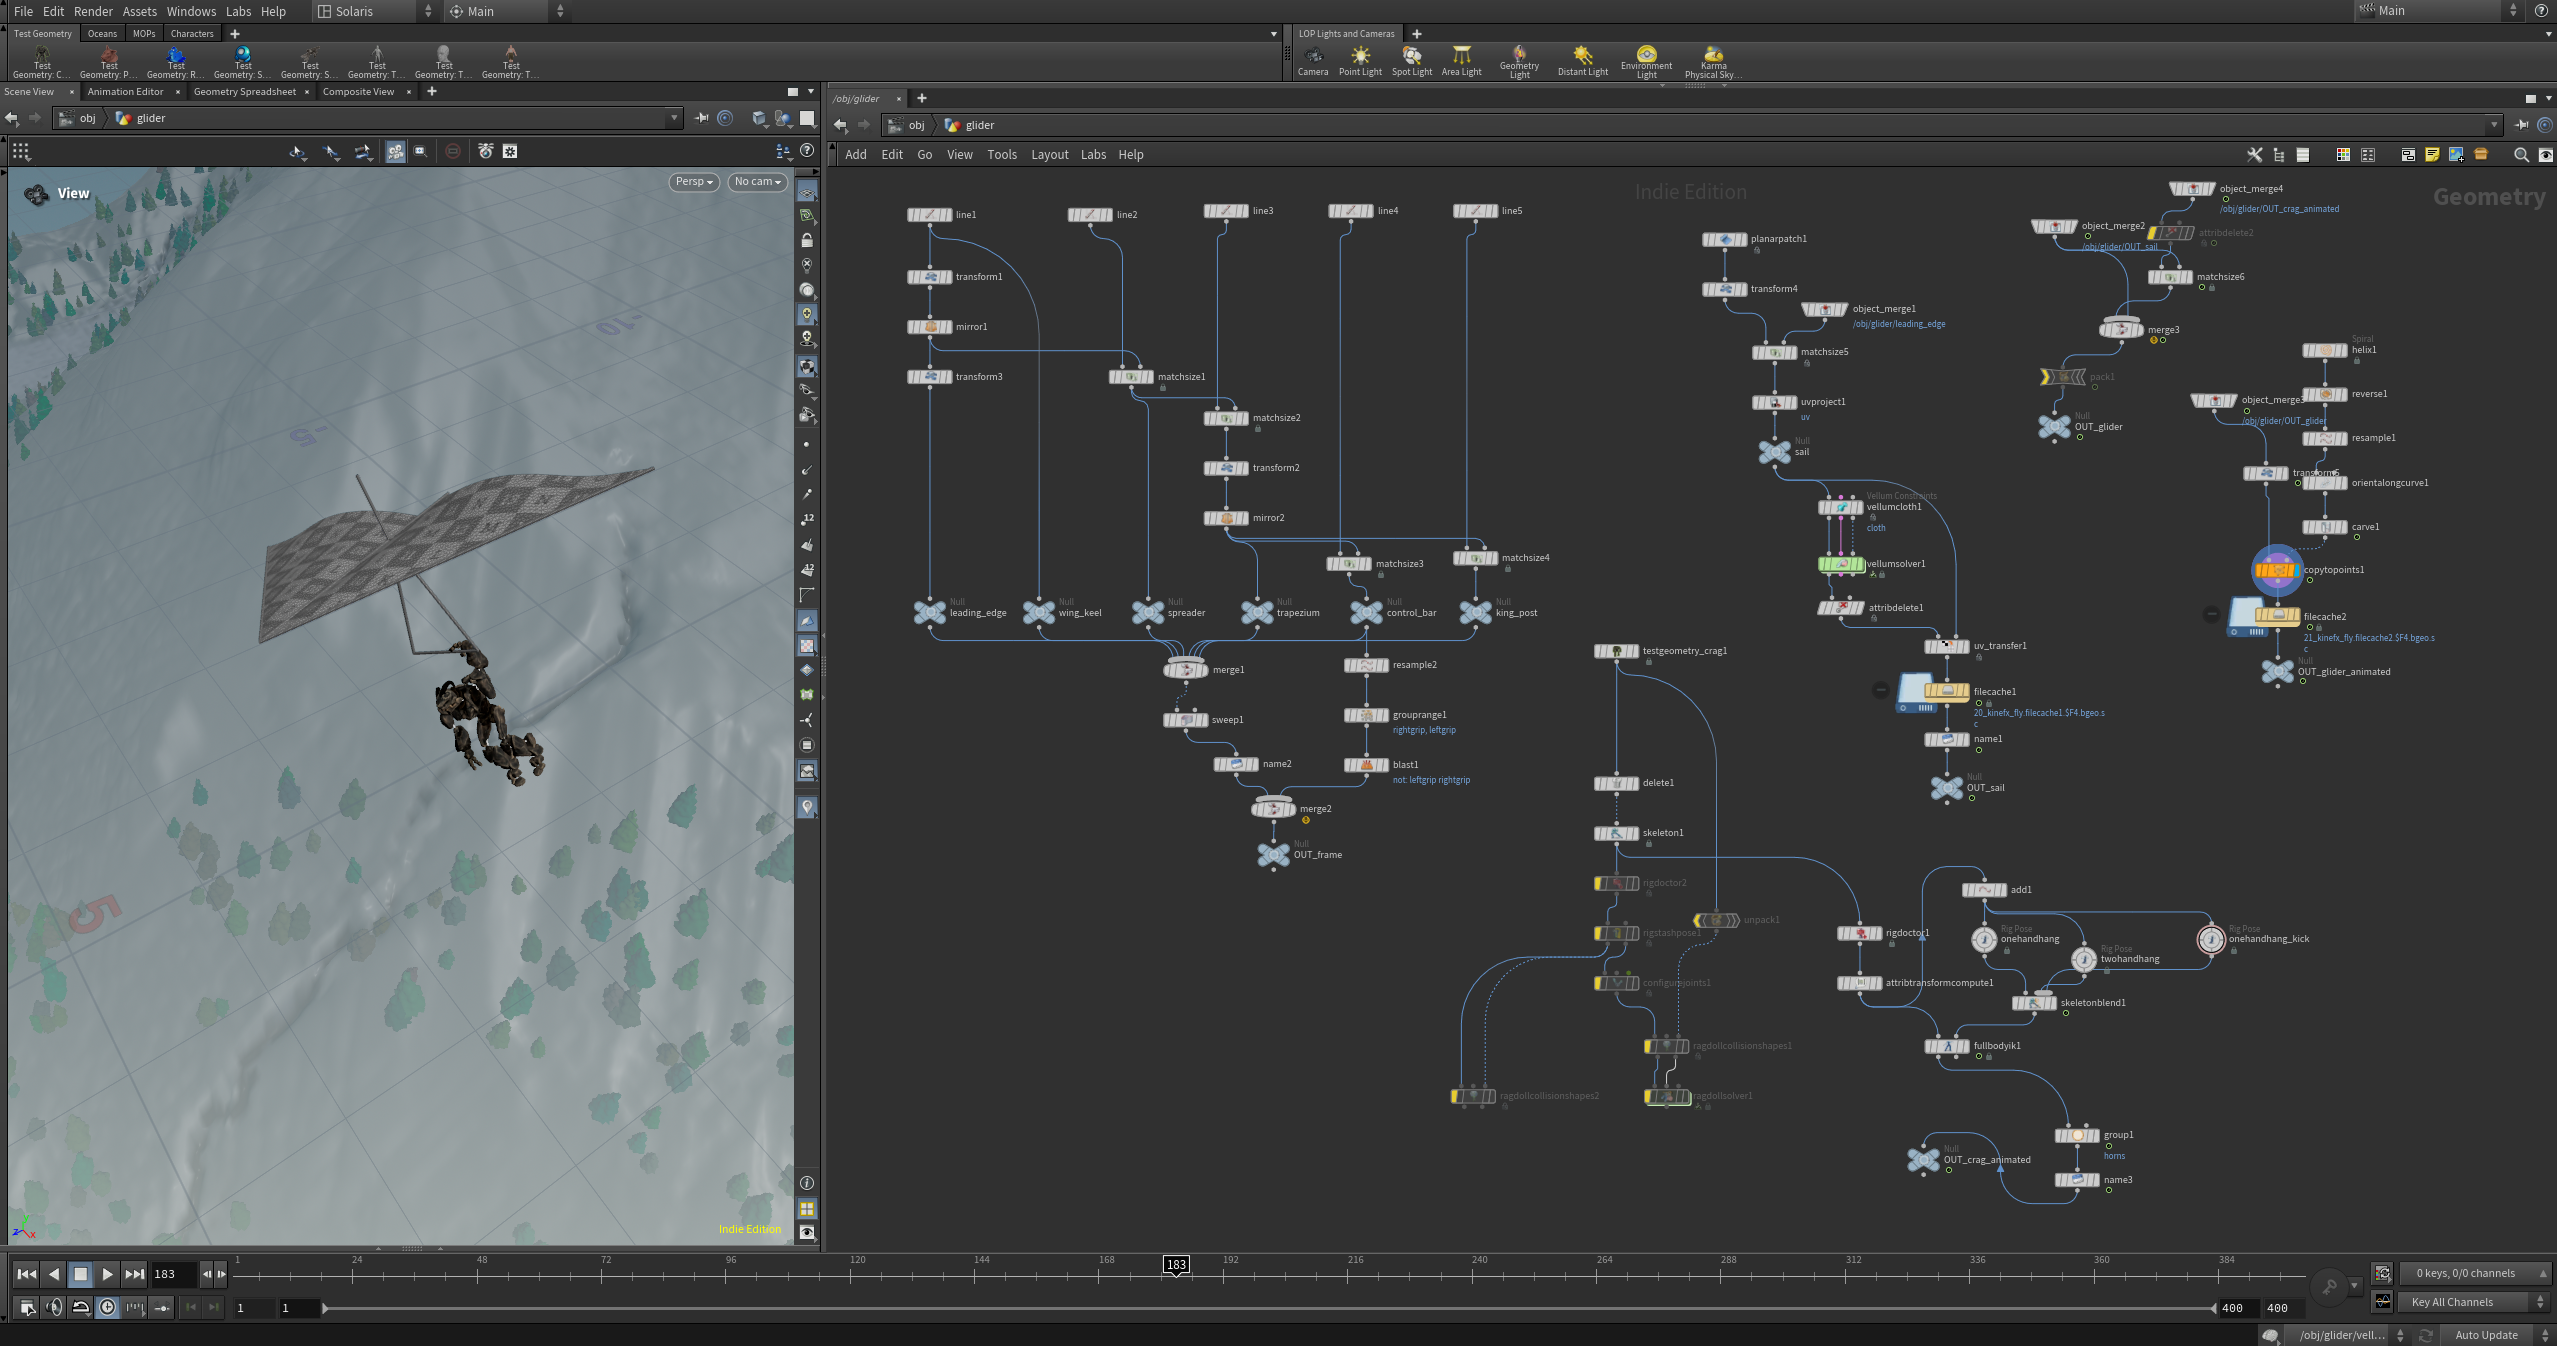Click the Spot Light shelf tool
This screenshot has height=1346, width=2557.
pos(1412,61)
